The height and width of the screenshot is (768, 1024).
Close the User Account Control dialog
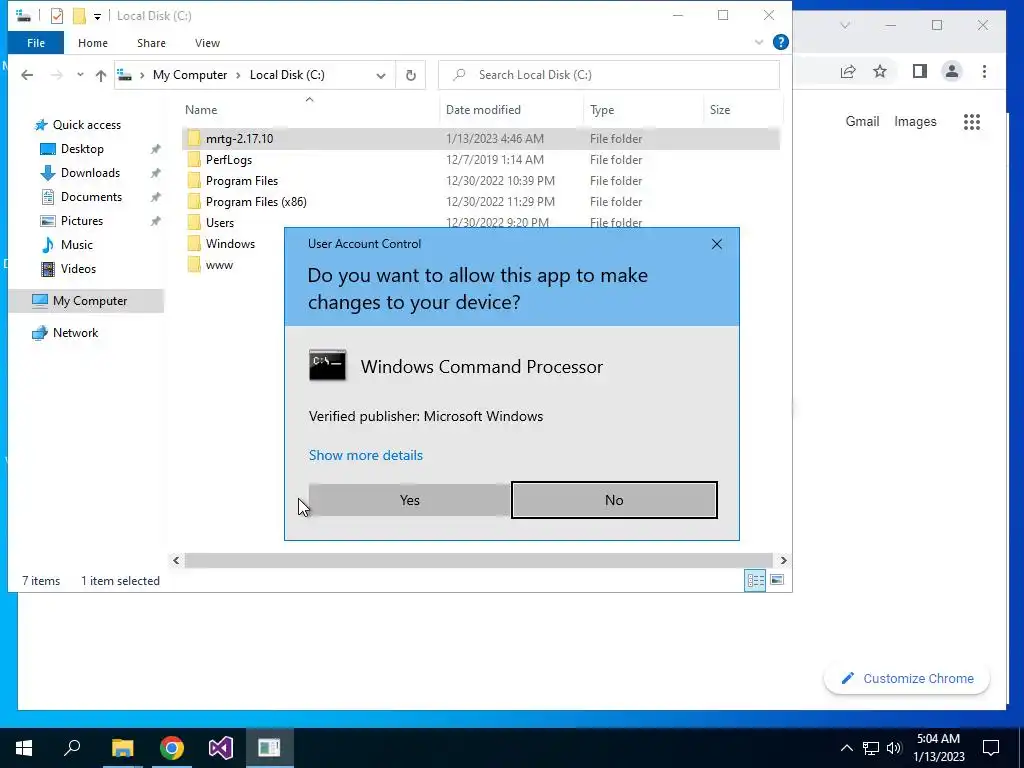pos(716,244)
